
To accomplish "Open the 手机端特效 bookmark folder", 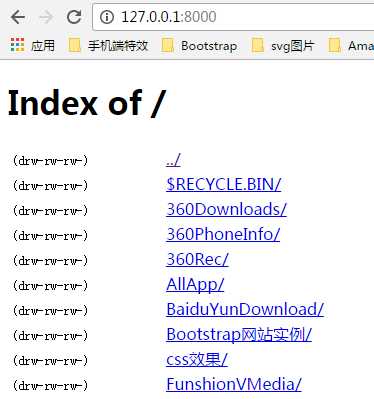I will (108, 45).
